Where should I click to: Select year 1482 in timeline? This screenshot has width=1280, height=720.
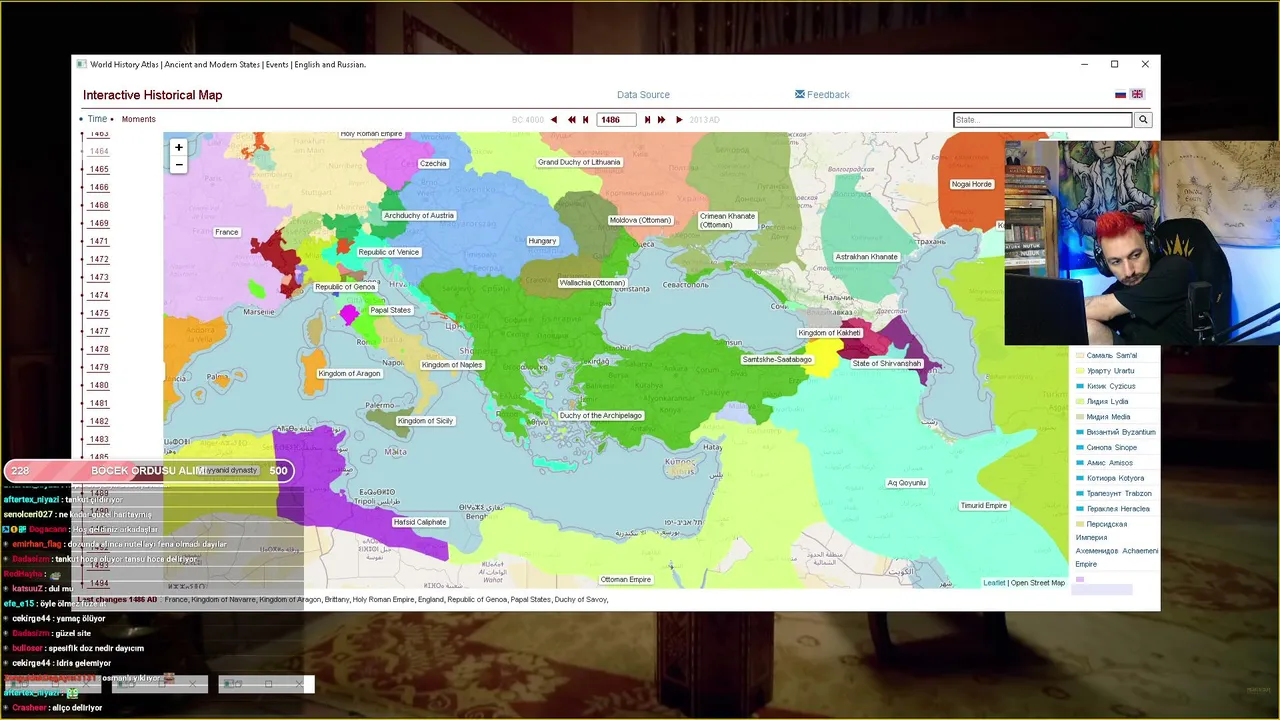point(99,422)
